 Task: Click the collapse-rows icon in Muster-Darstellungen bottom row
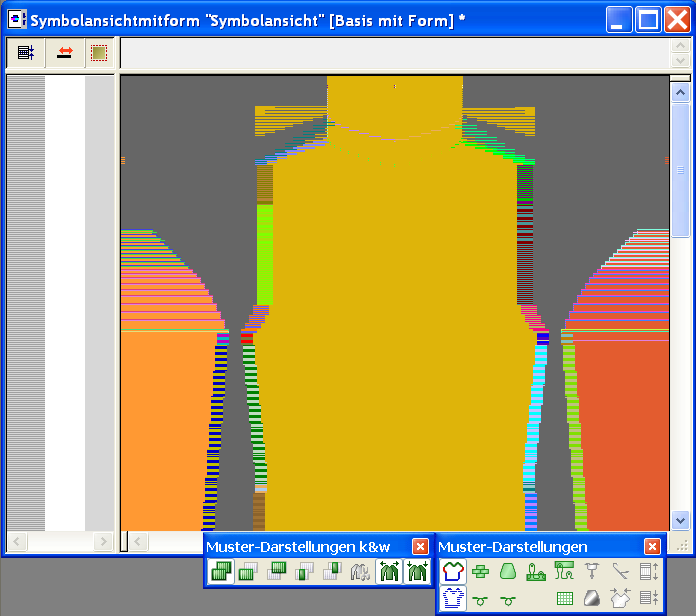pos(649,598)
